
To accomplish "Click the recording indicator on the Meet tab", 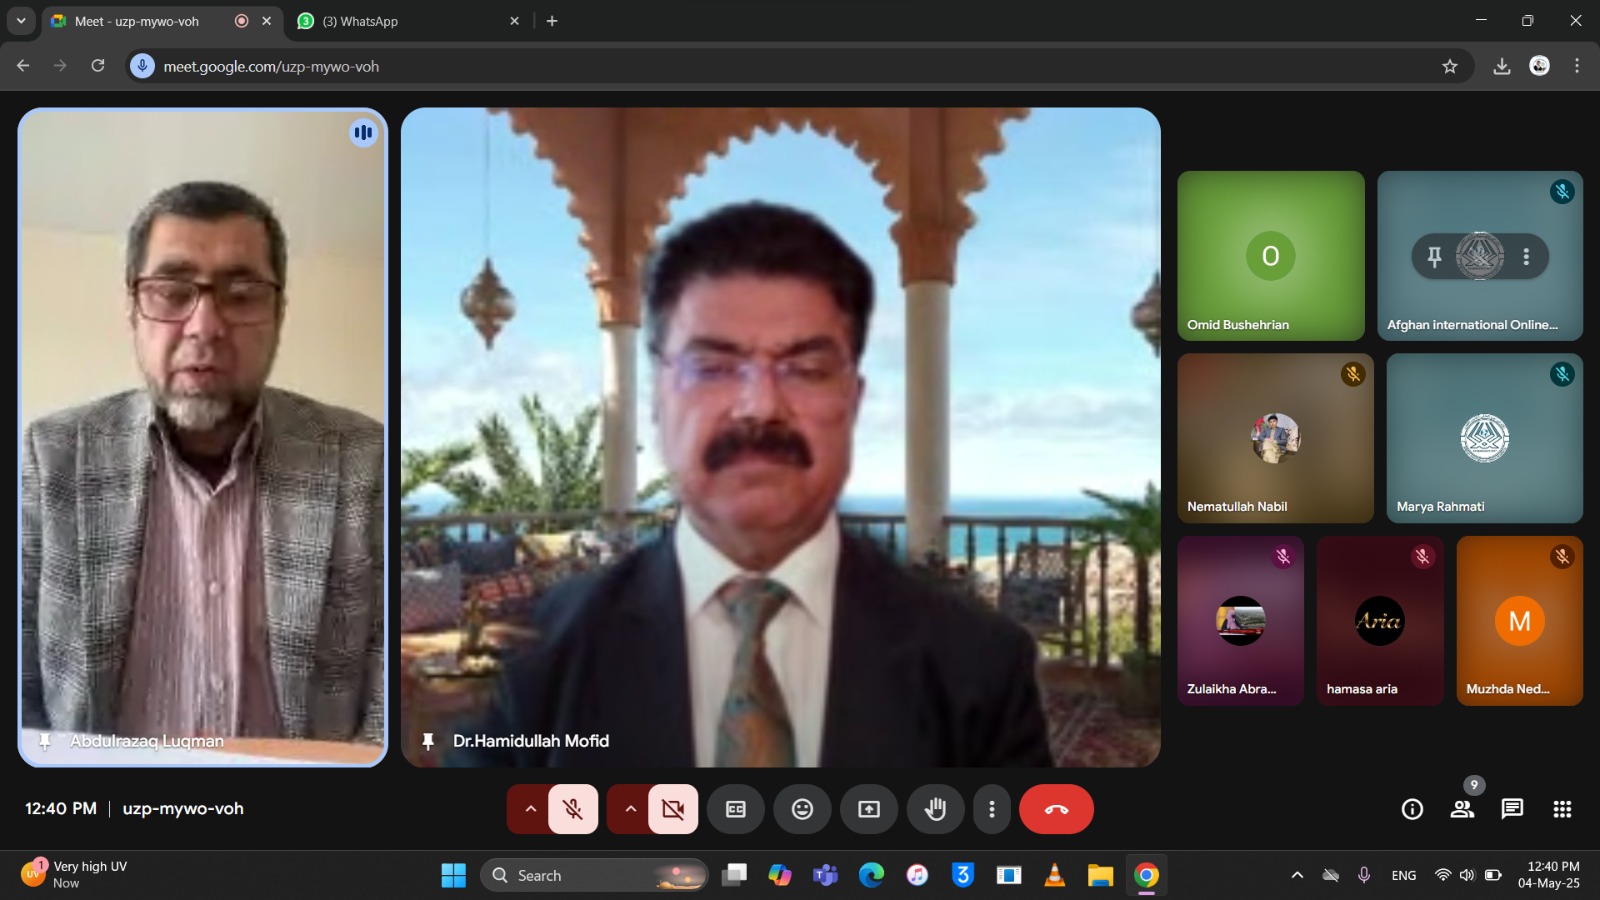I will click(x=241, y=21).
